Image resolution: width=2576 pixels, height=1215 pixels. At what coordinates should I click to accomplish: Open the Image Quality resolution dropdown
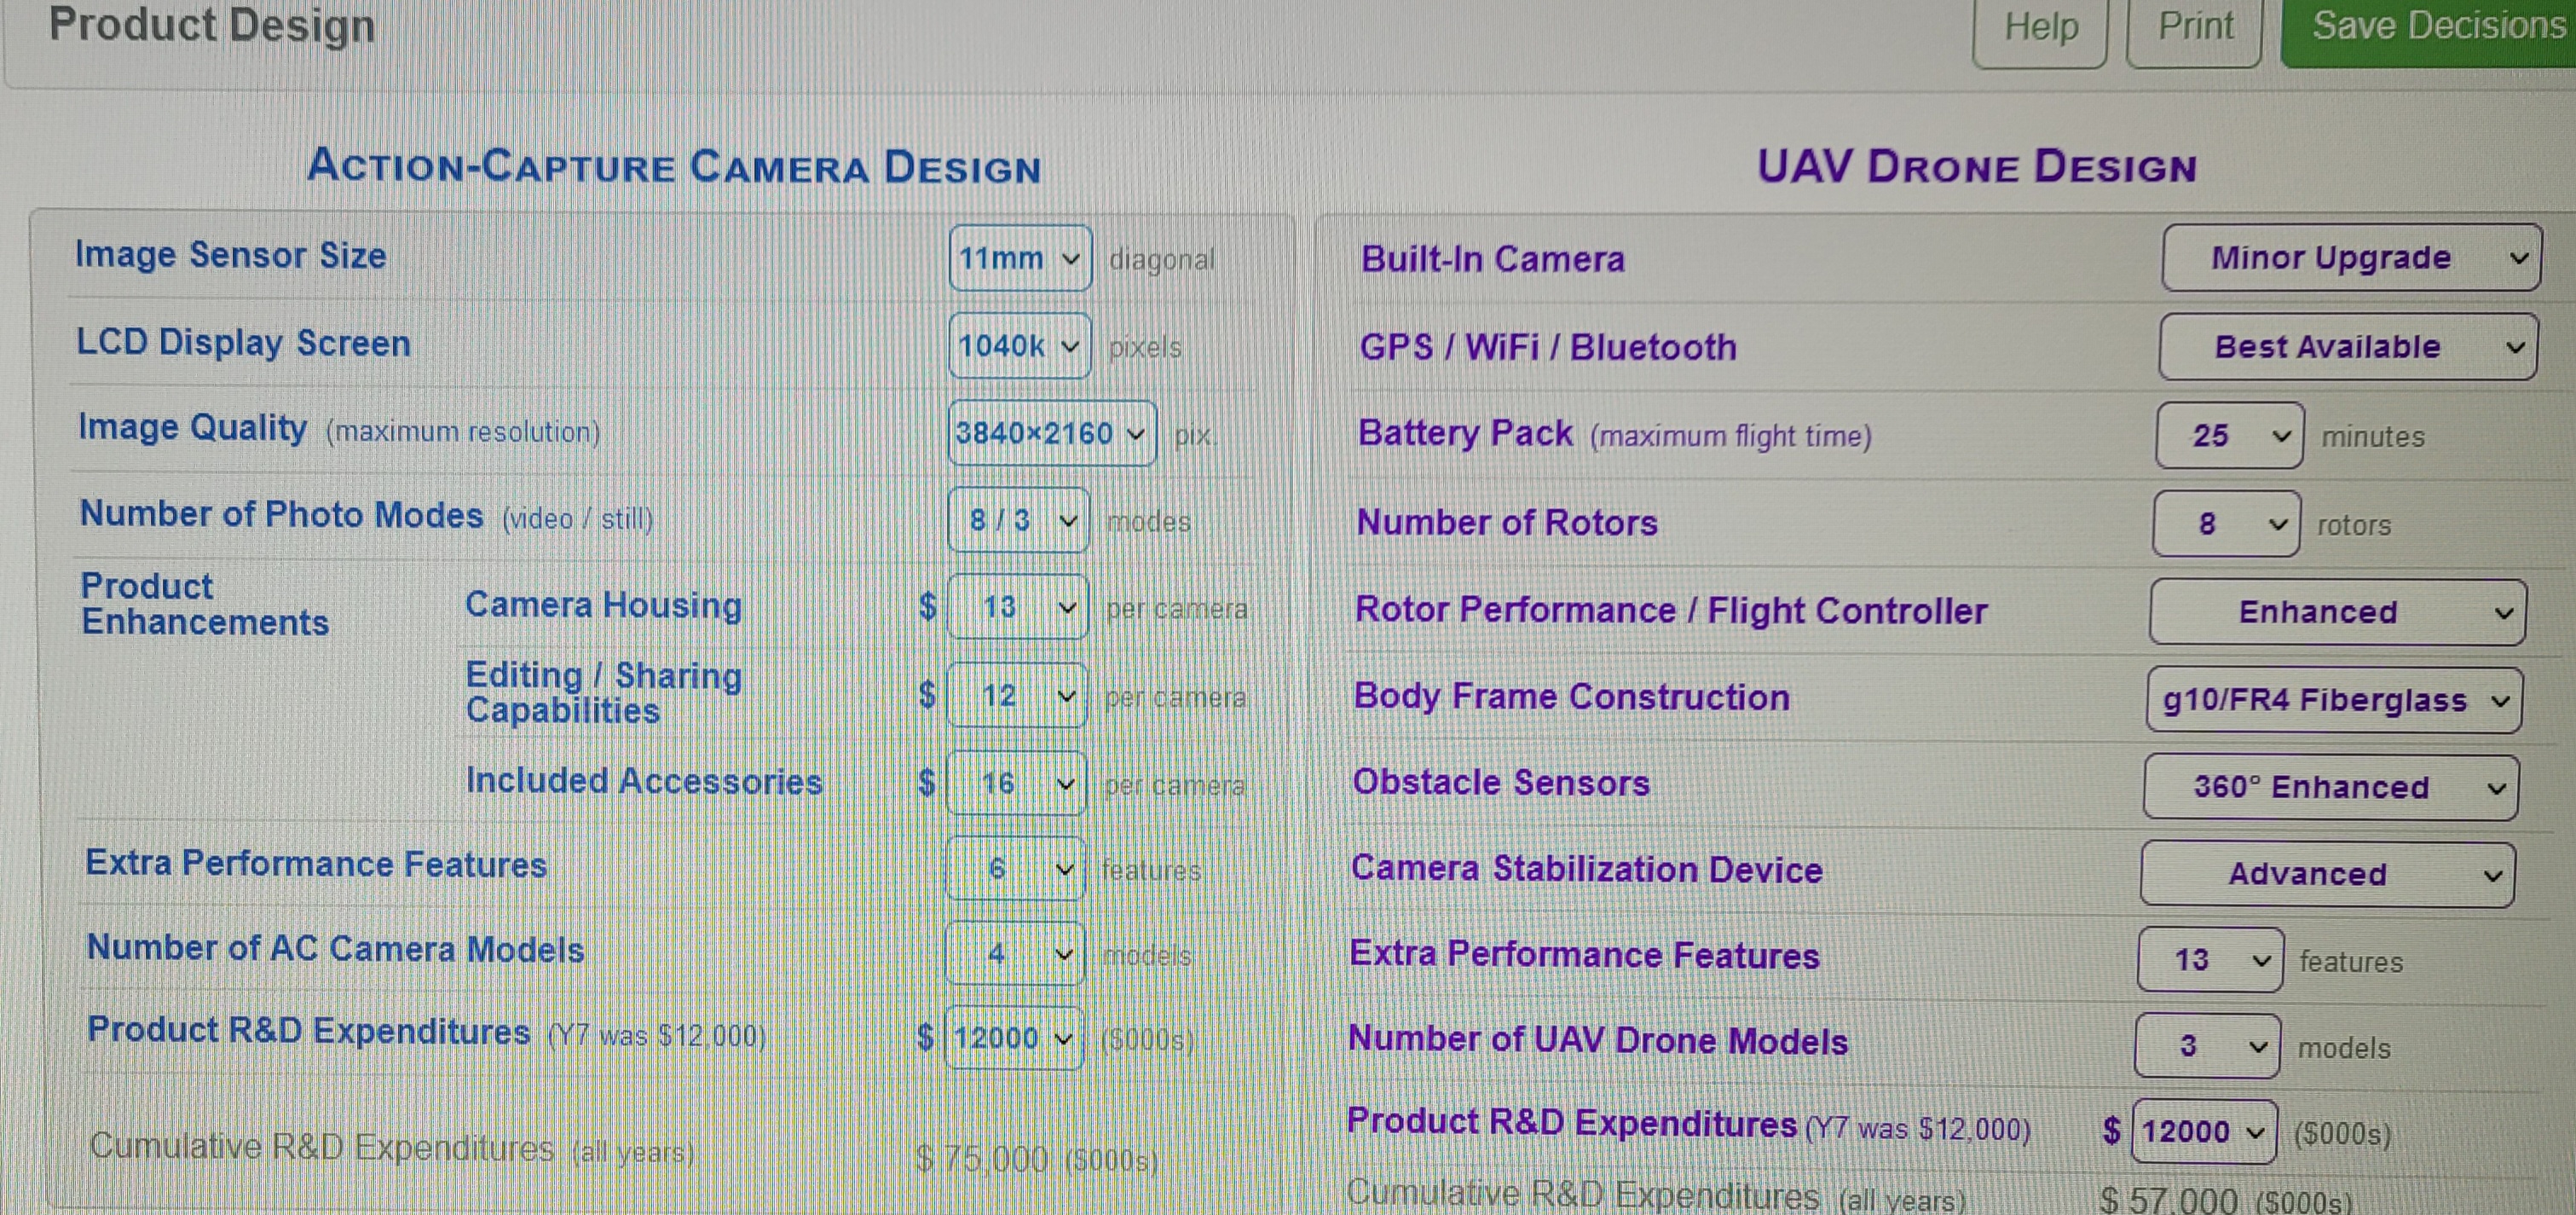click(1051, 433)
